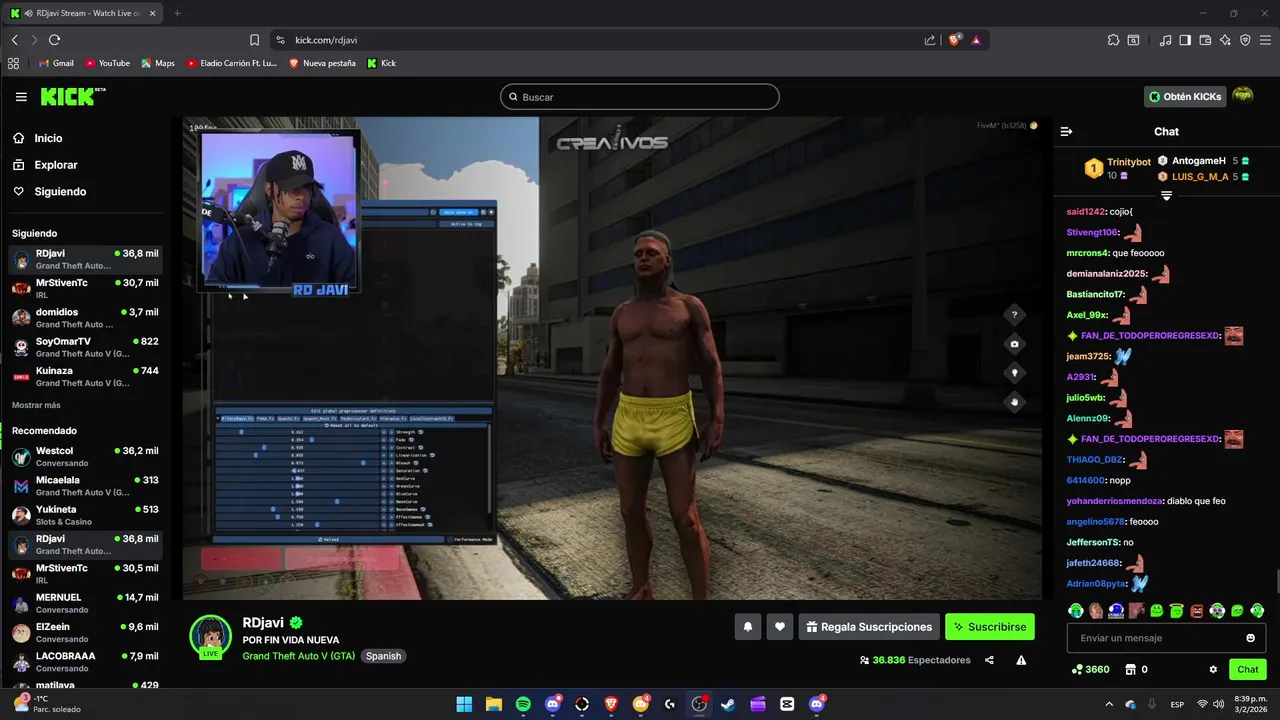Open YouTube bookmark in bookmarks bar
This screenshot has width=1280, height=720.
pos(107,63)
